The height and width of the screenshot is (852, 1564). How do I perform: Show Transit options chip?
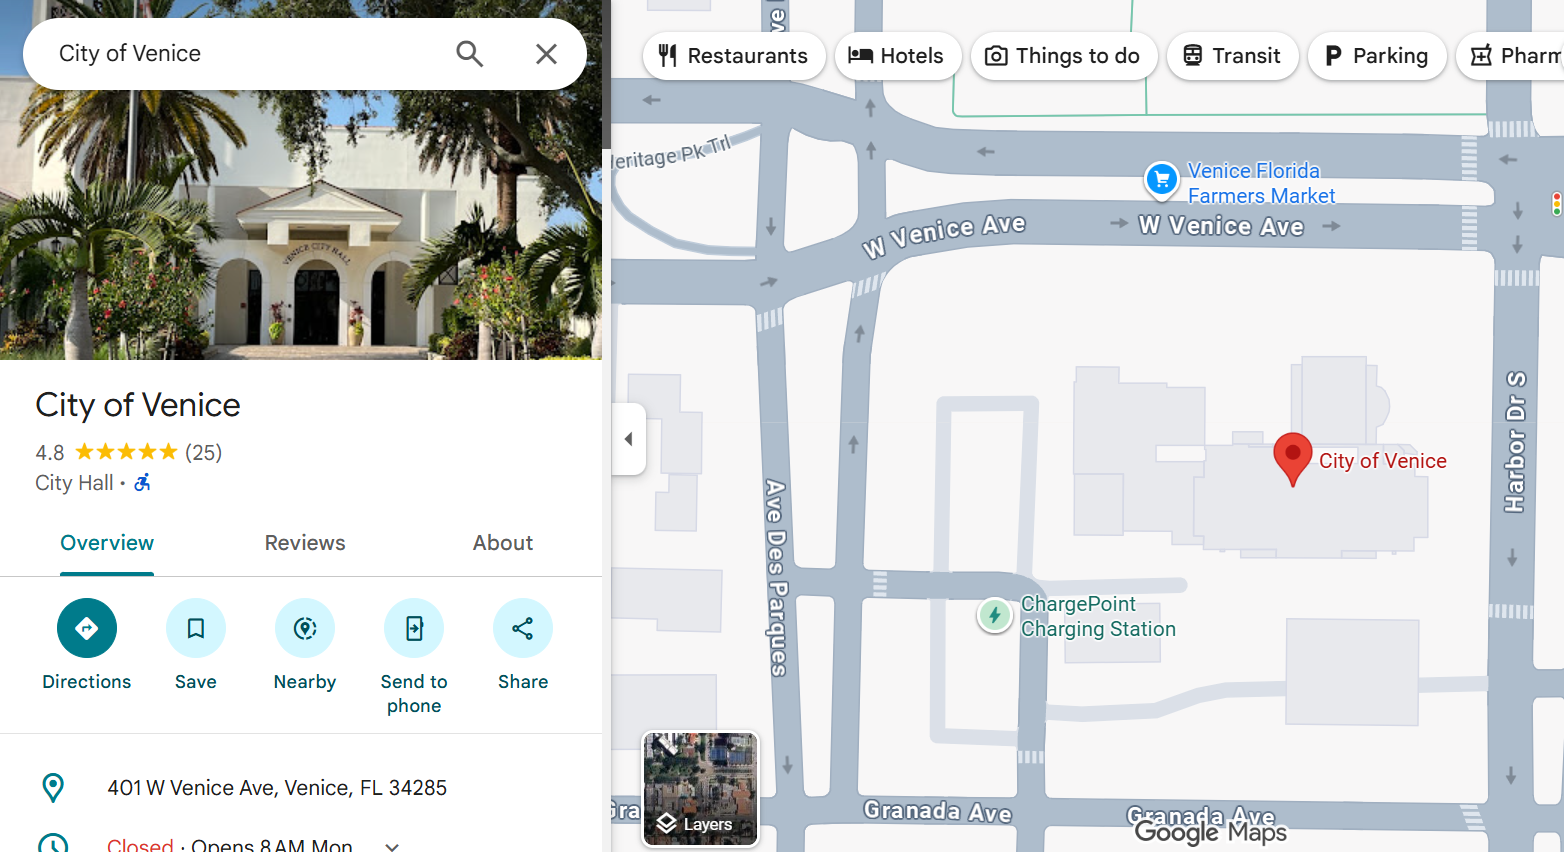click(1233, 56)
